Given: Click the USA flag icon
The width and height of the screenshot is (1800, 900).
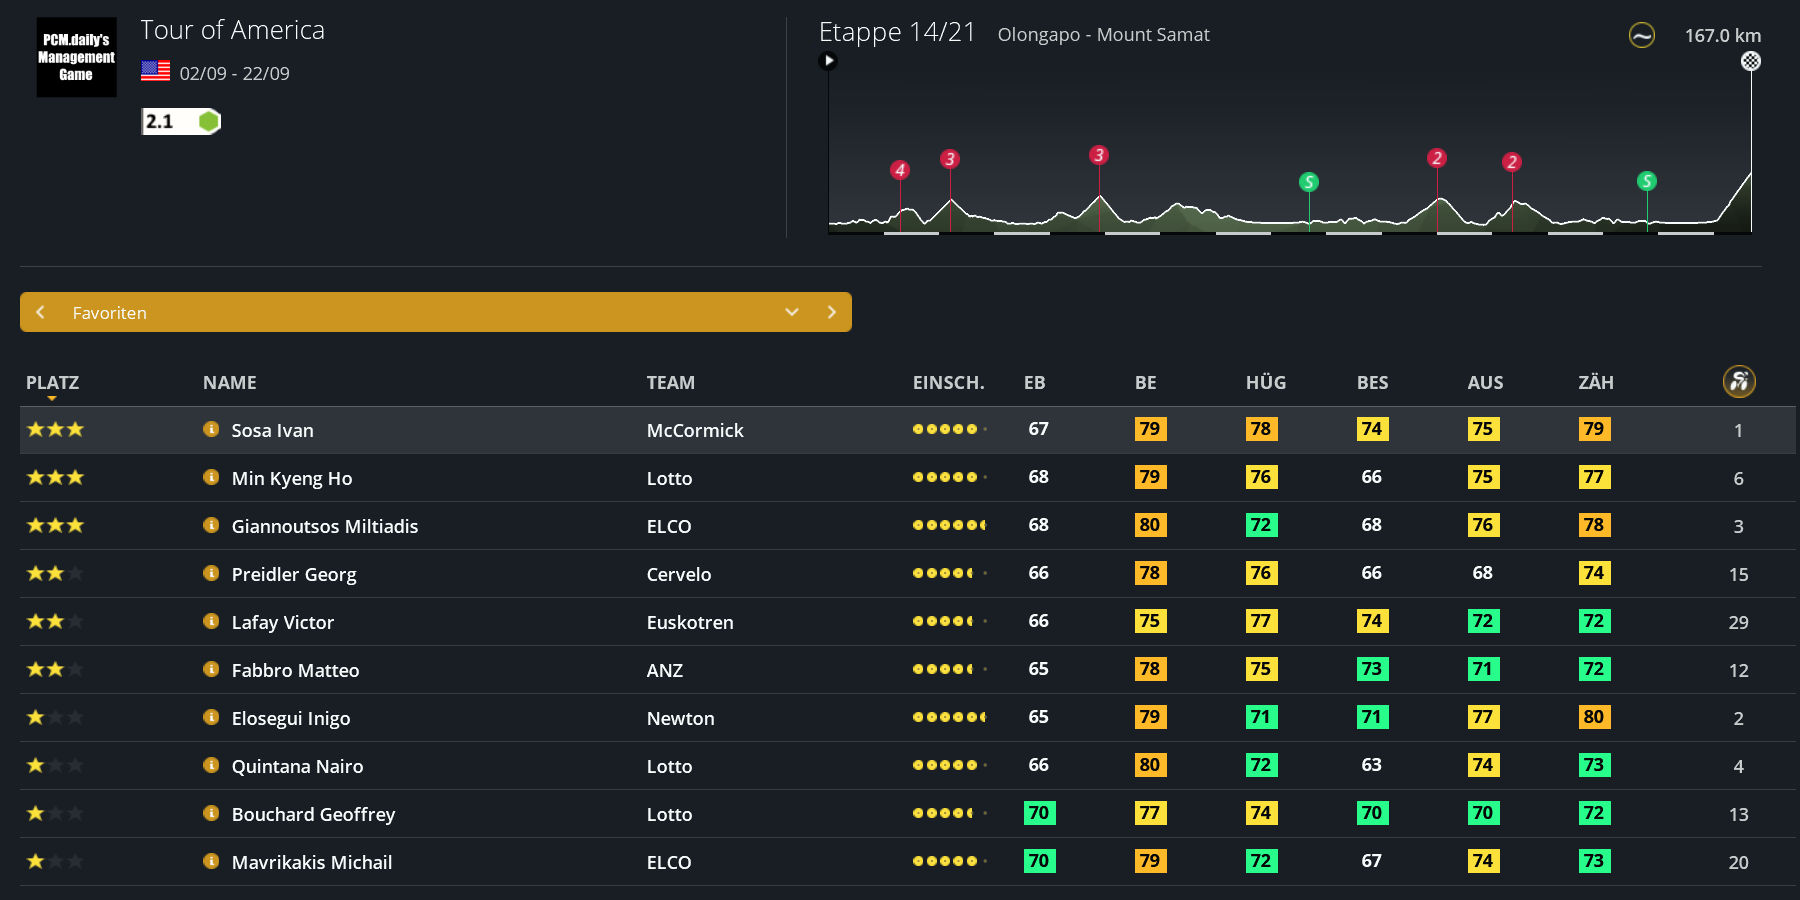Looking at the screenshot, I should (x=155, y=71).
